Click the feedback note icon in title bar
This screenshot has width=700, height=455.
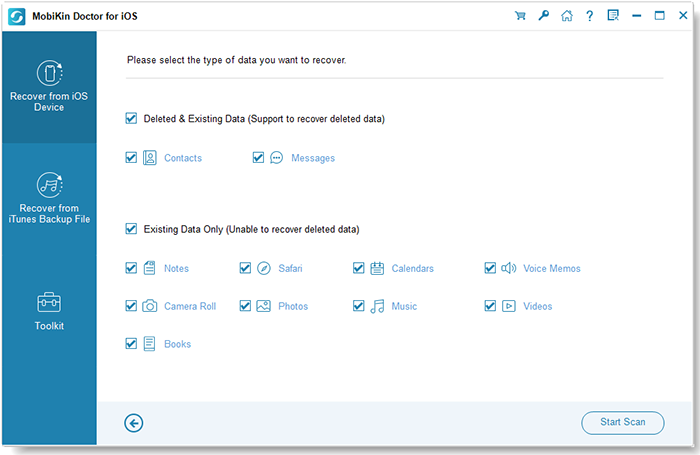[x=612, y=16]
